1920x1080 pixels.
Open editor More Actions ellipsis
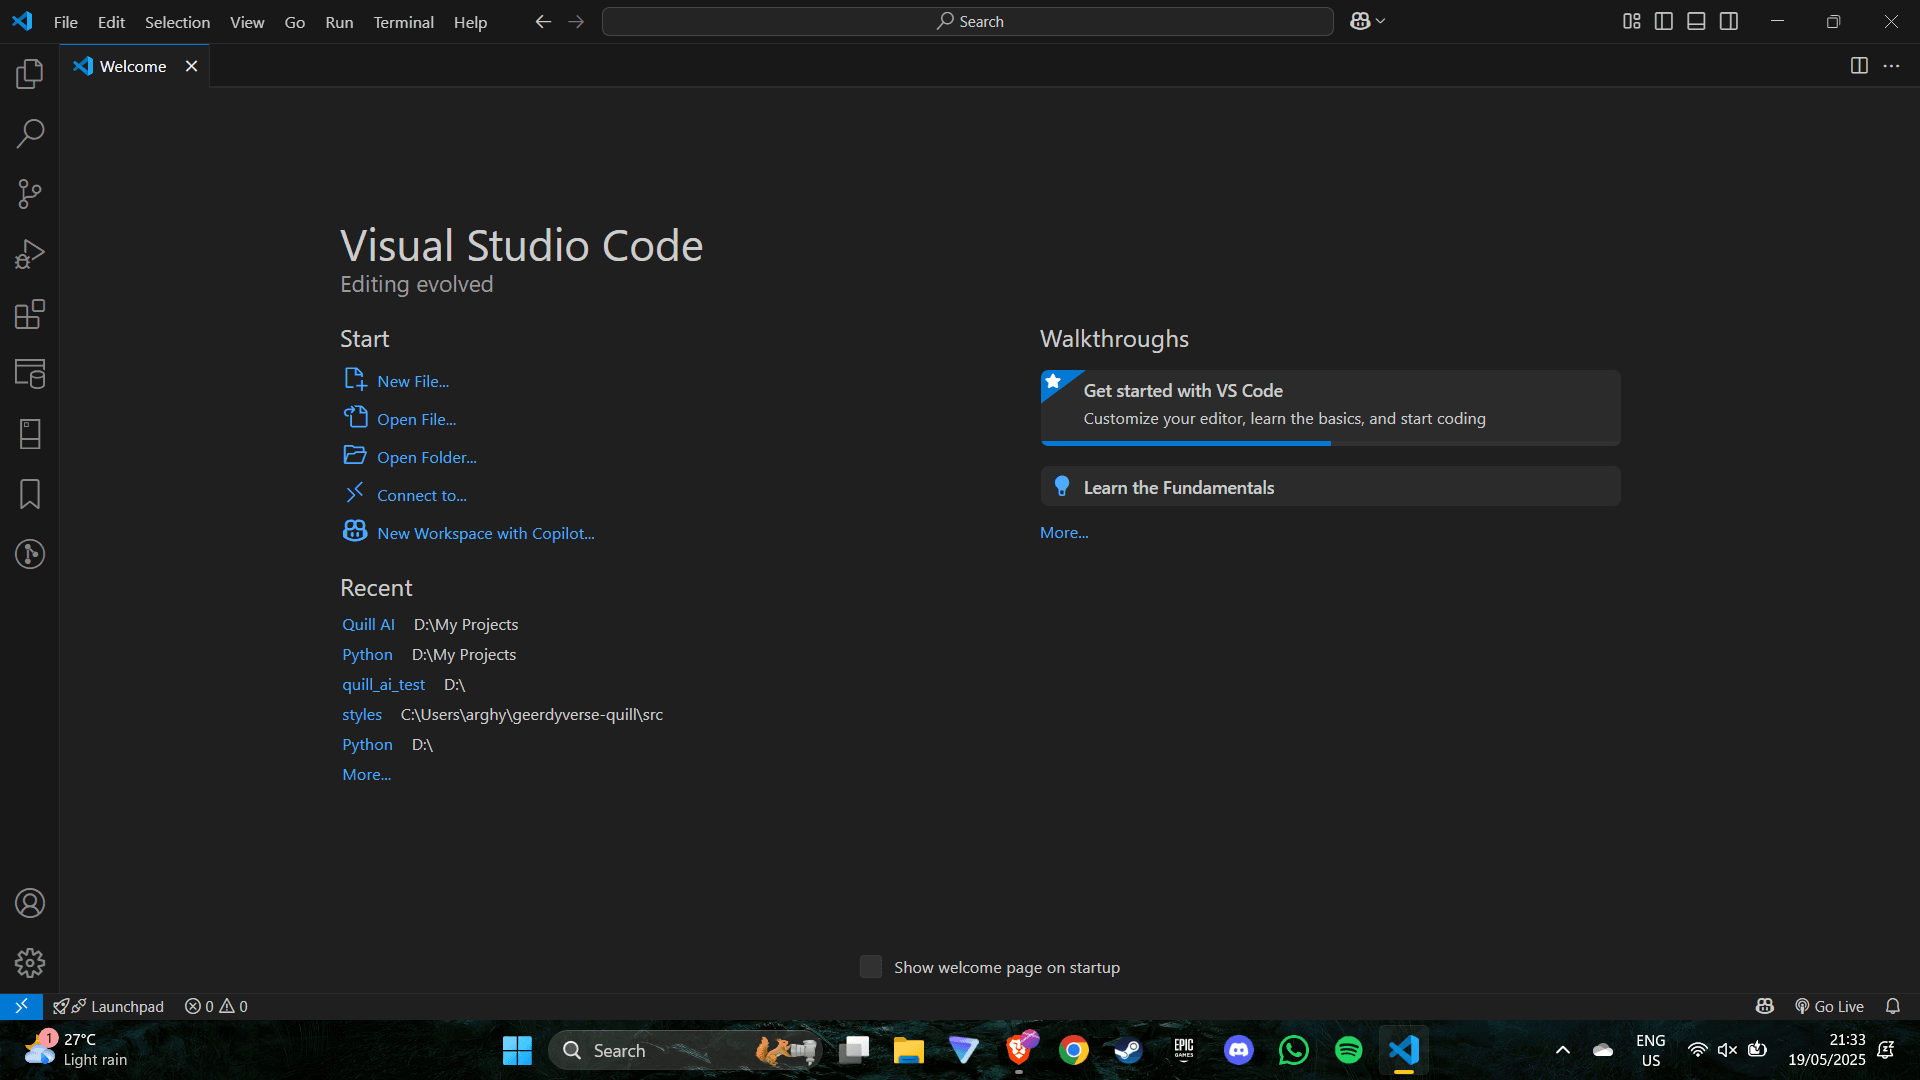[x=1891, y=66]
